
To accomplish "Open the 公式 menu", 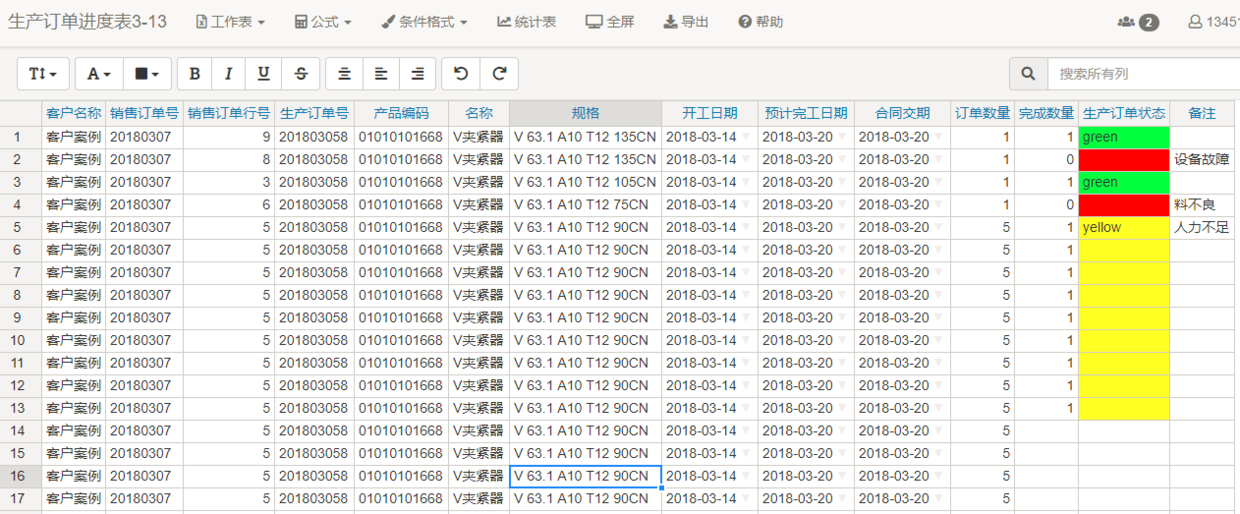I will click(323, 22).
